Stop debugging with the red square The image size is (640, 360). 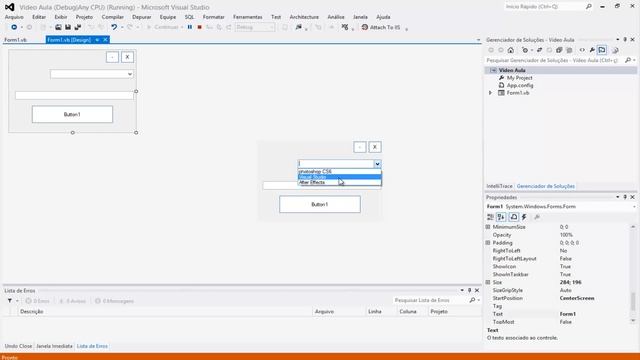(x=200, y=27)
